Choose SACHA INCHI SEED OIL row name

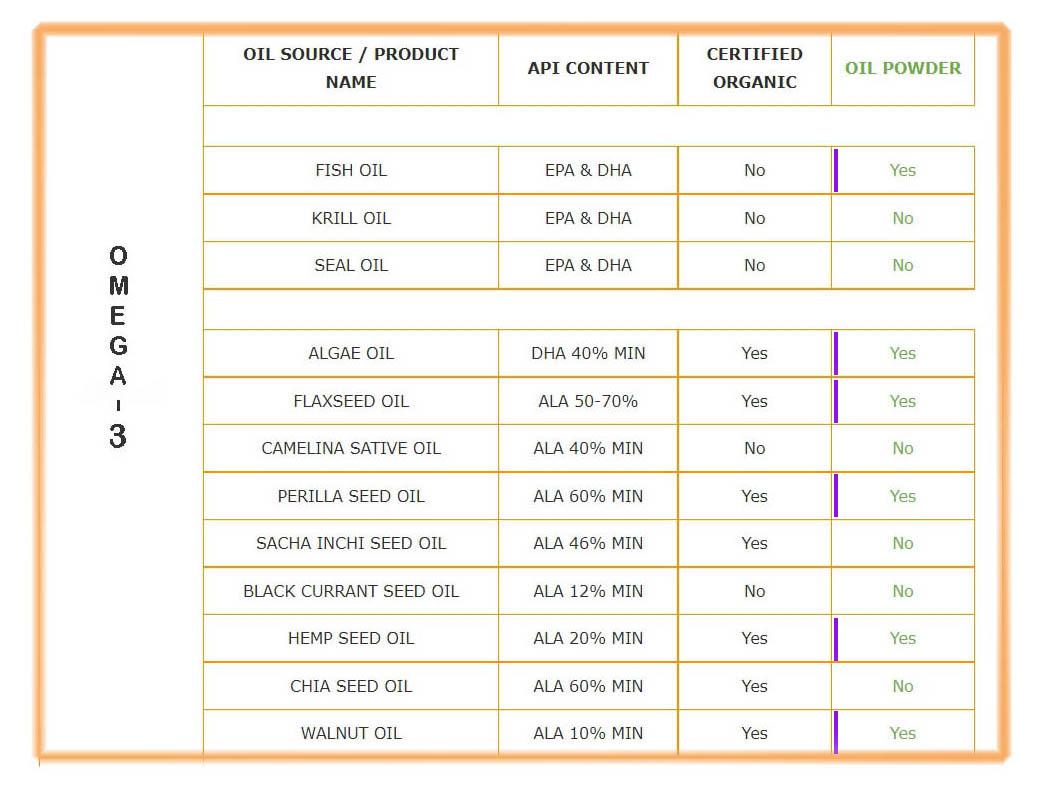pyautogui.click(x=351, y=543)
